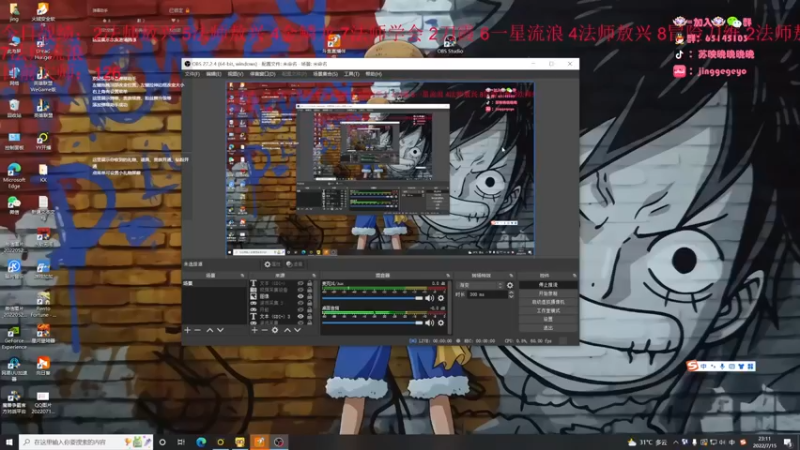Undock the scenes panel via header icon
Screen dimensions: 800x450
tap(242, 276)
